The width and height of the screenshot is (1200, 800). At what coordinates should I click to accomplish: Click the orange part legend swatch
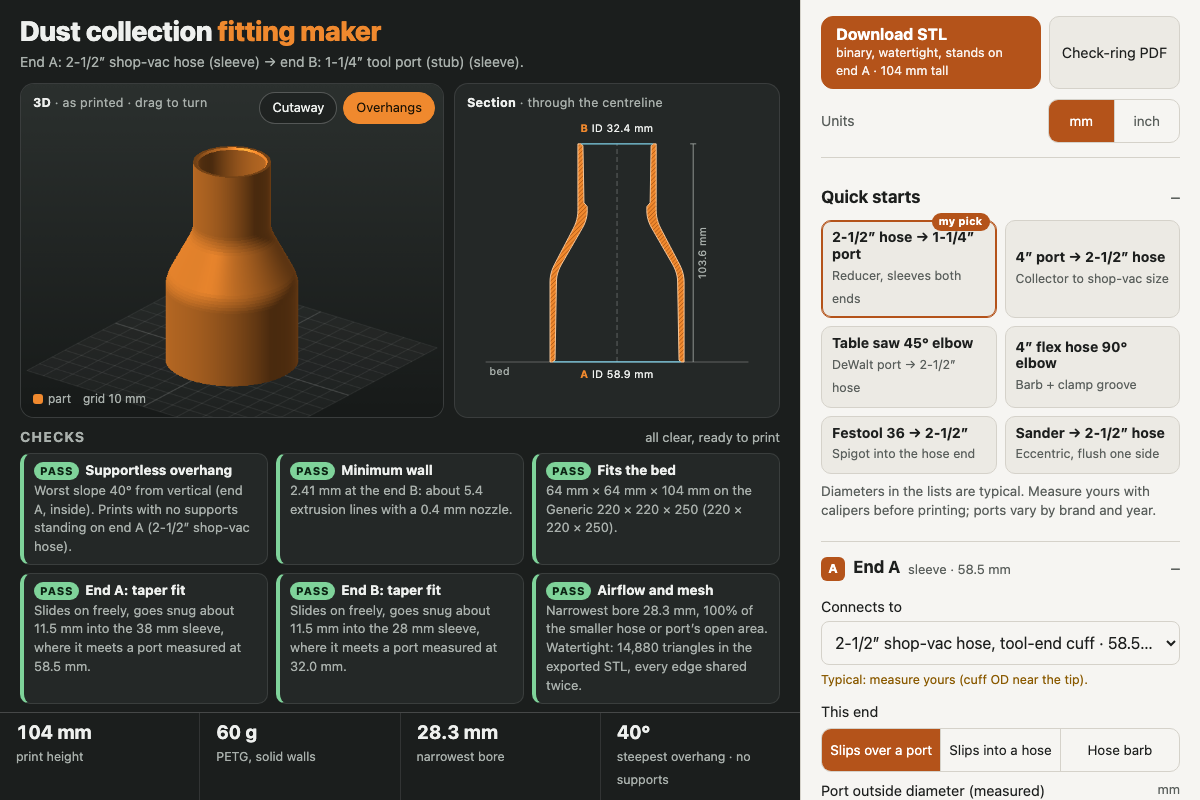[38, 399]
